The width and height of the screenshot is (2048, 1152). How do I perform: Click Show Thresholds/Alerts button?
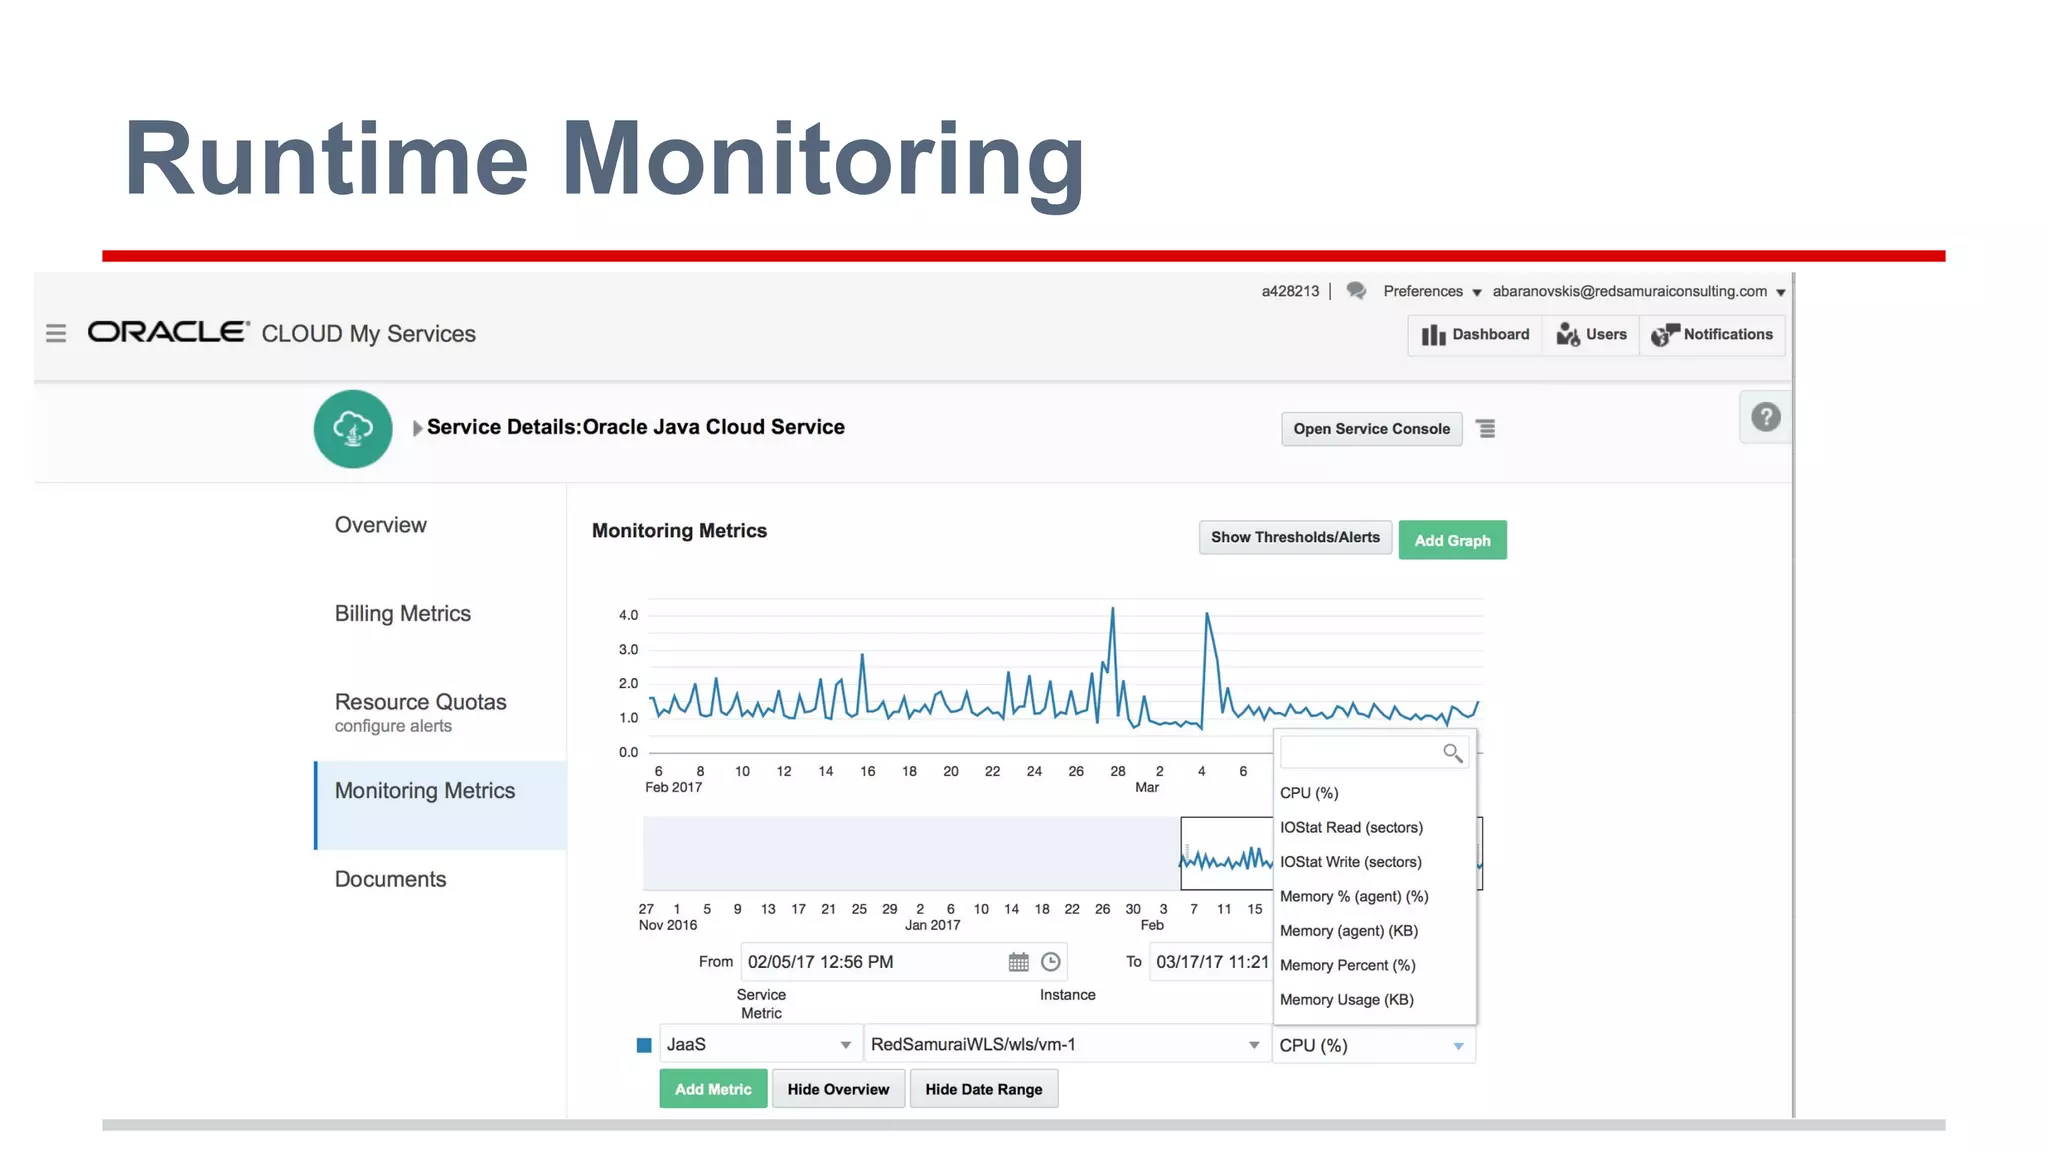tap(1295, 537)
